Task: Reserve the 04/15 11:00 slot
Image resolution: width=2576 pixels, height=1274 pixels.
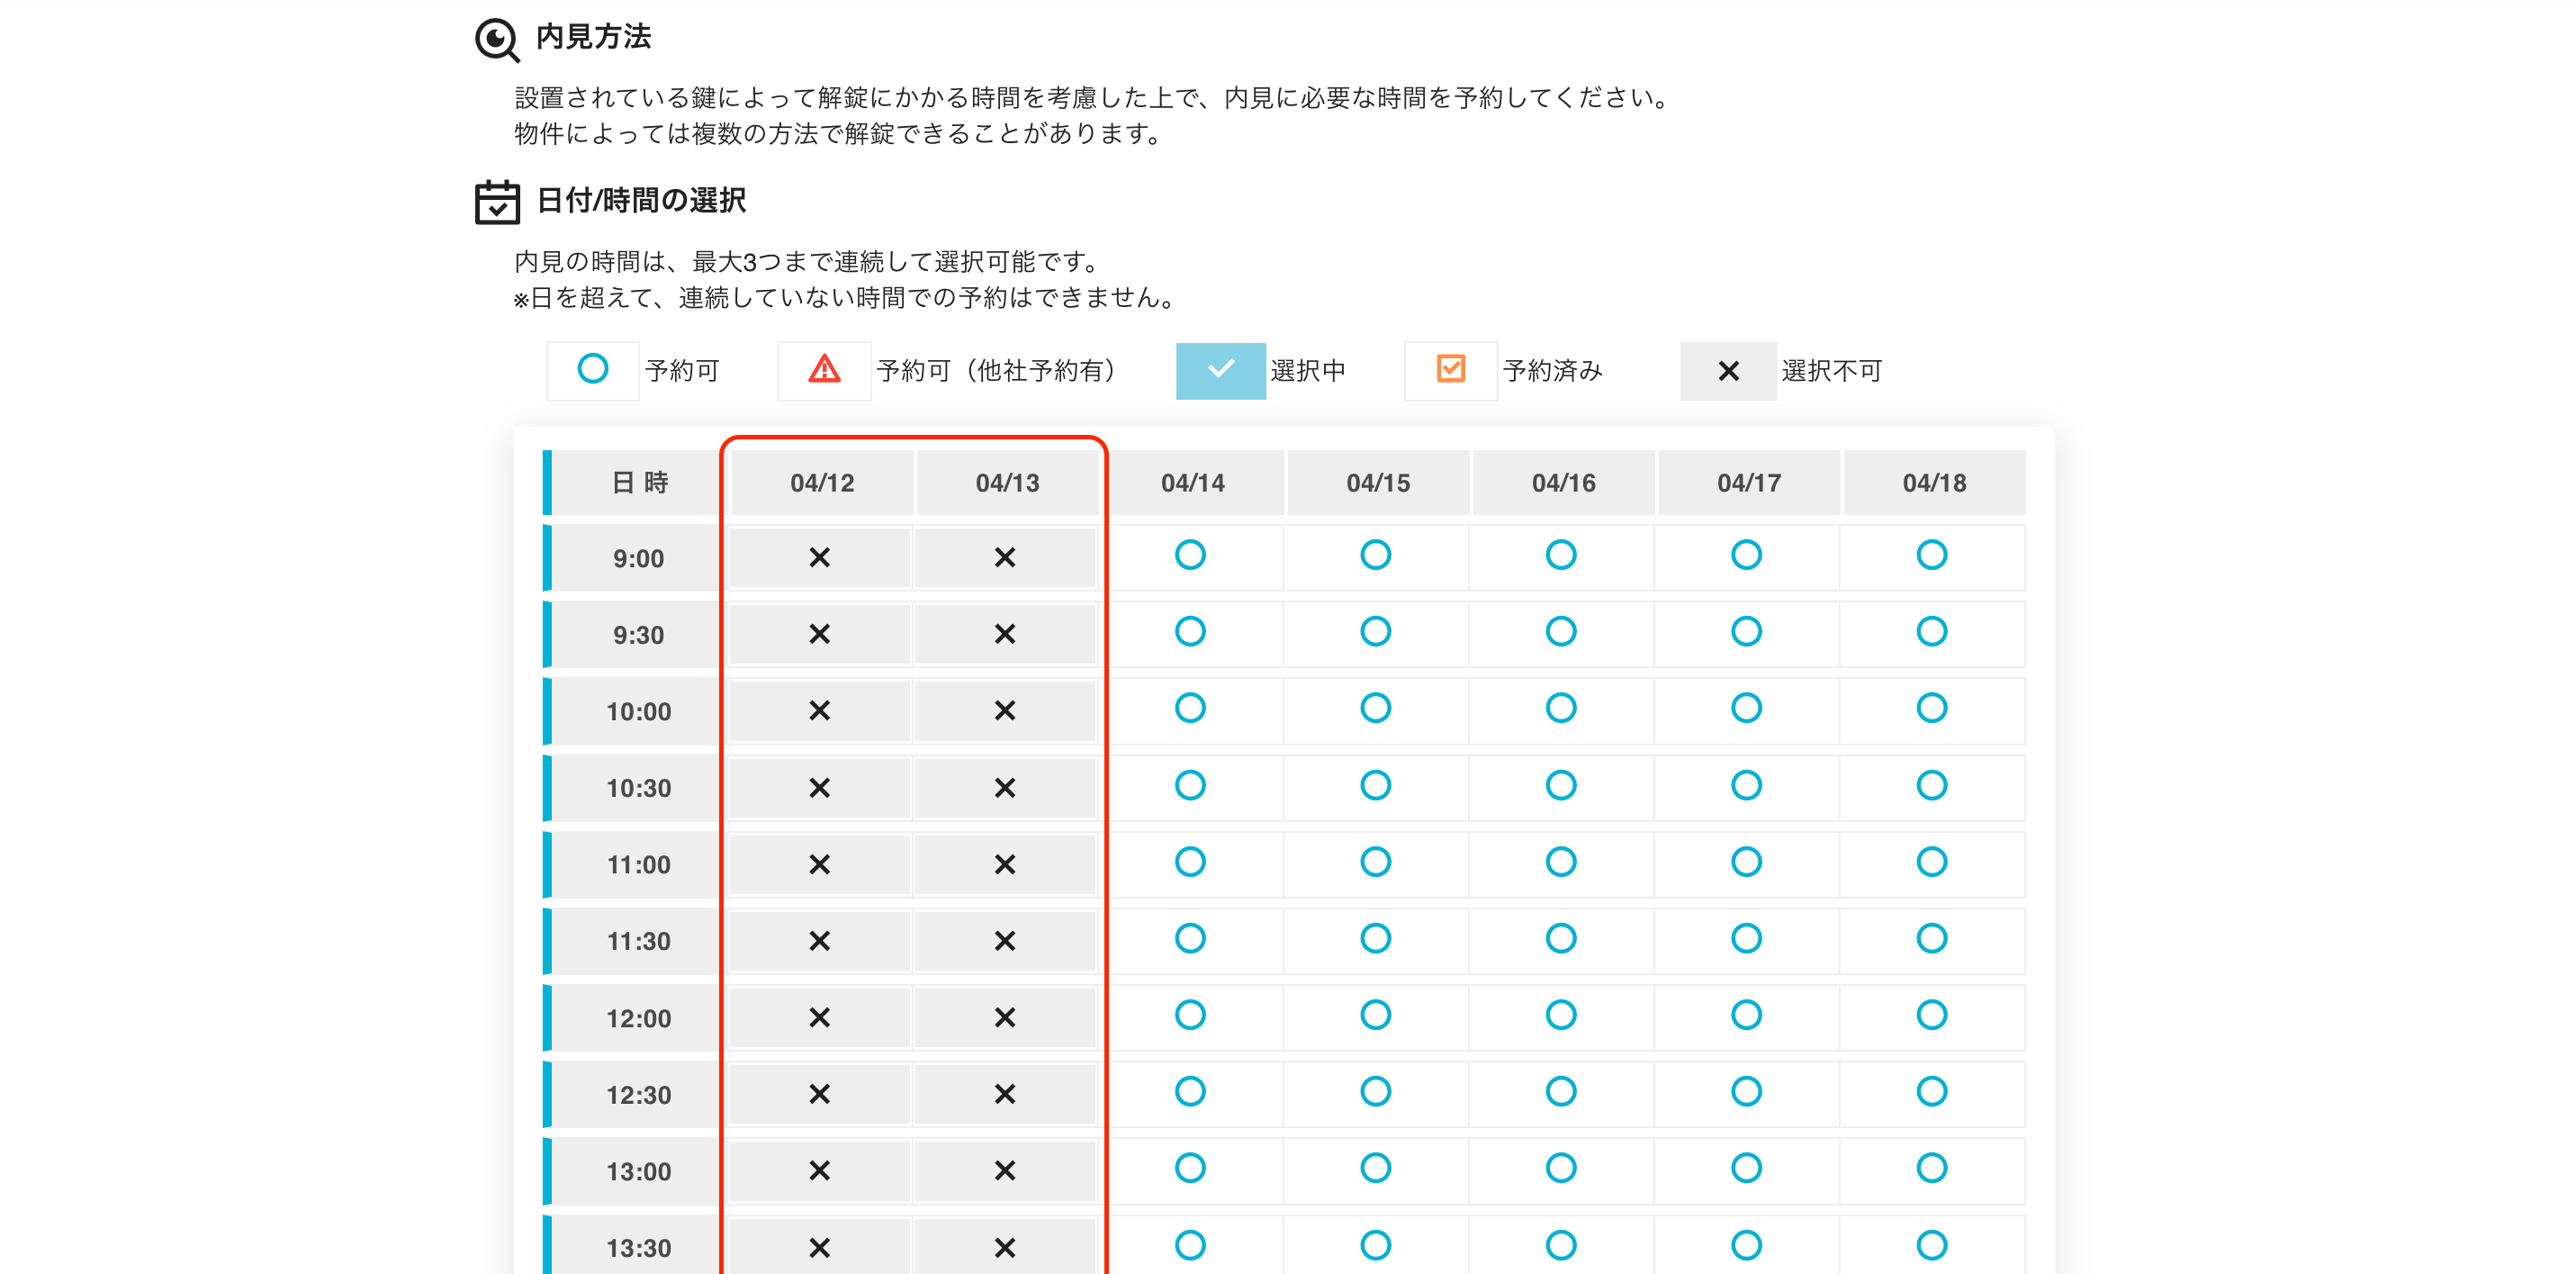Action: [1376, 862]
